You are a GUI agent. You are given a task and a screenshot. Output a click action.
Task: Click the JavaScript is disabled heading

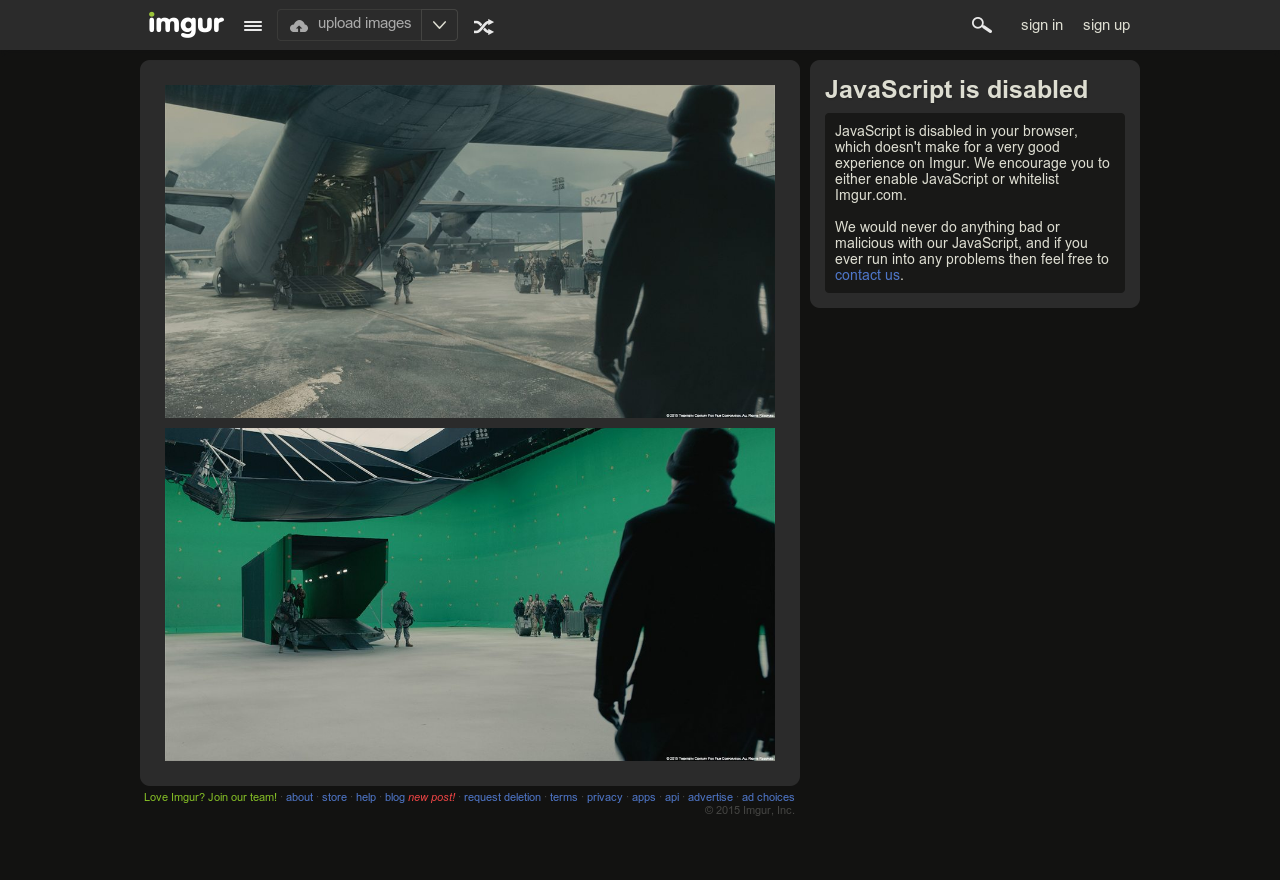click(x=956, y=89)
